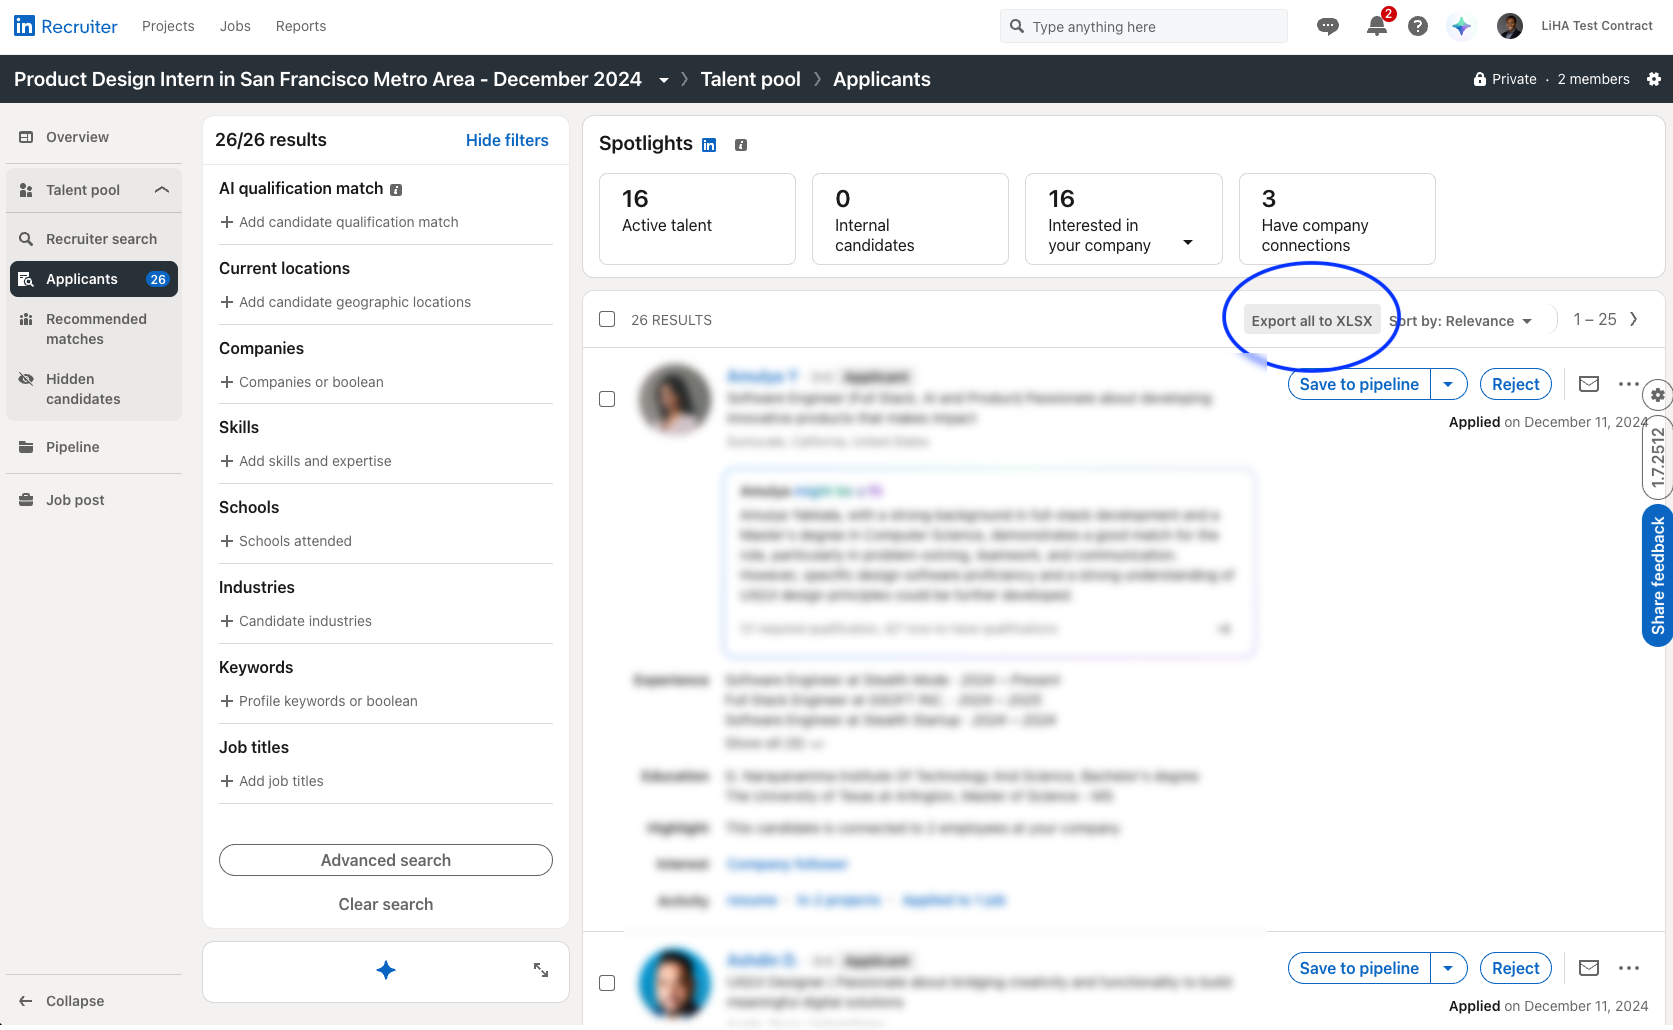Click plus icon for Add job titles
Screen dimensions: 1673x1030
click(x=227, y=781)
